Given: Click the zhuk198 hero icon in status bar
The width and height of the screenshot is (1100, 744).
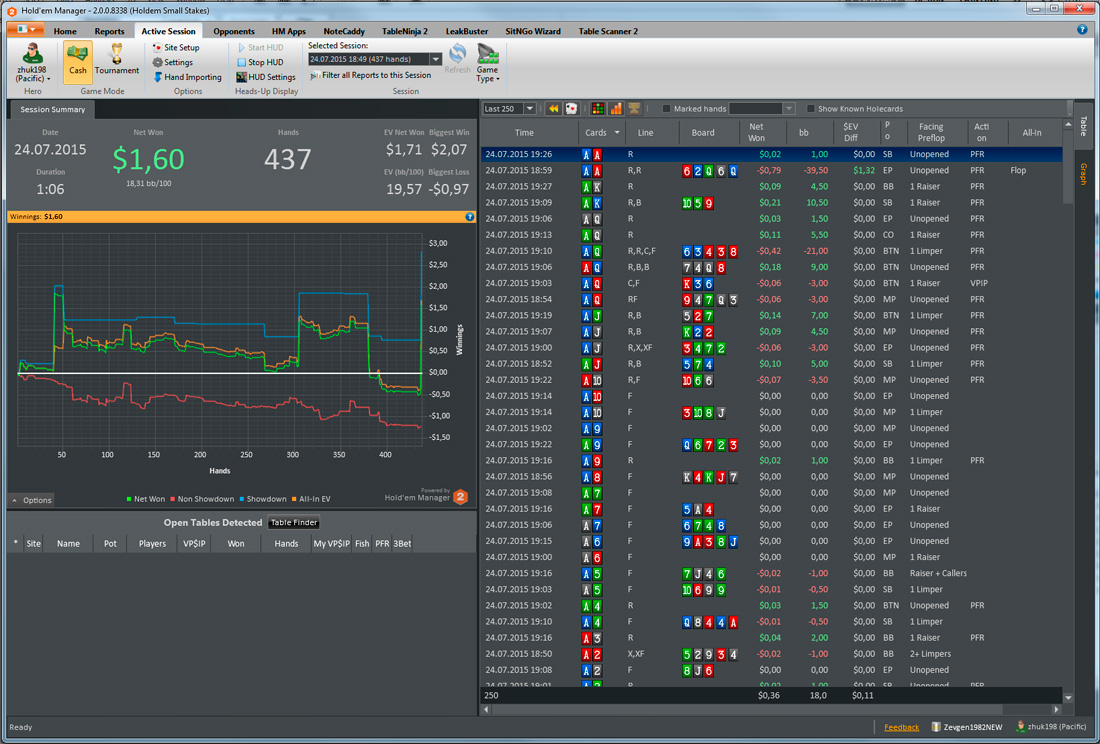Looking at the screenshot, I should click(1020, 727).
